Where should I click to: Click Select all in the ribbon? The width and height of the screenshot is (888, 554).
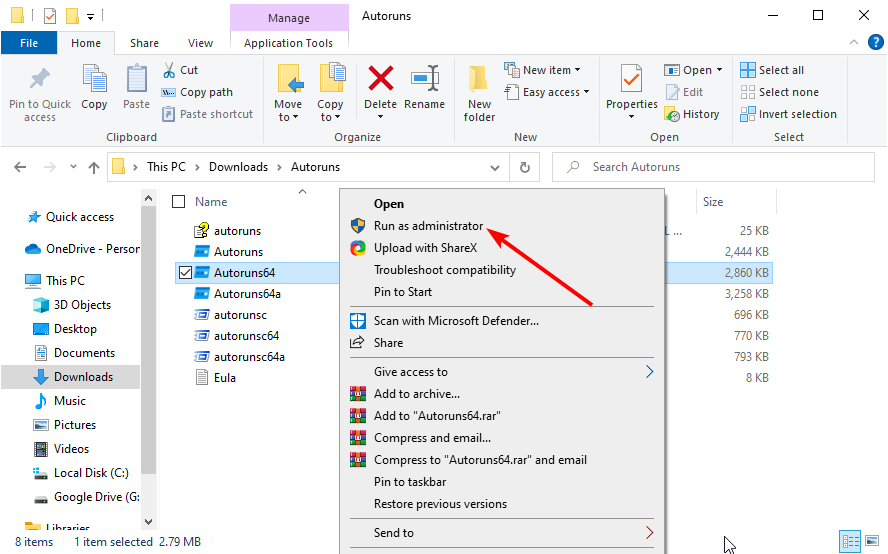pos(772,70)
